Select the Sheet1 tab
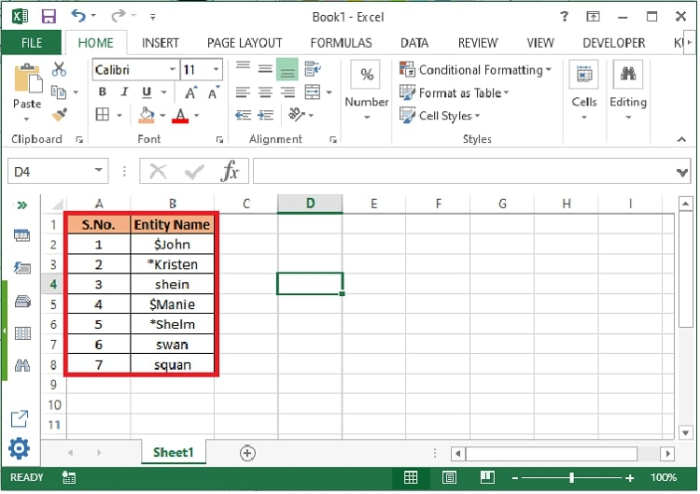Screen dimensions: 700x494 [173, 452]
